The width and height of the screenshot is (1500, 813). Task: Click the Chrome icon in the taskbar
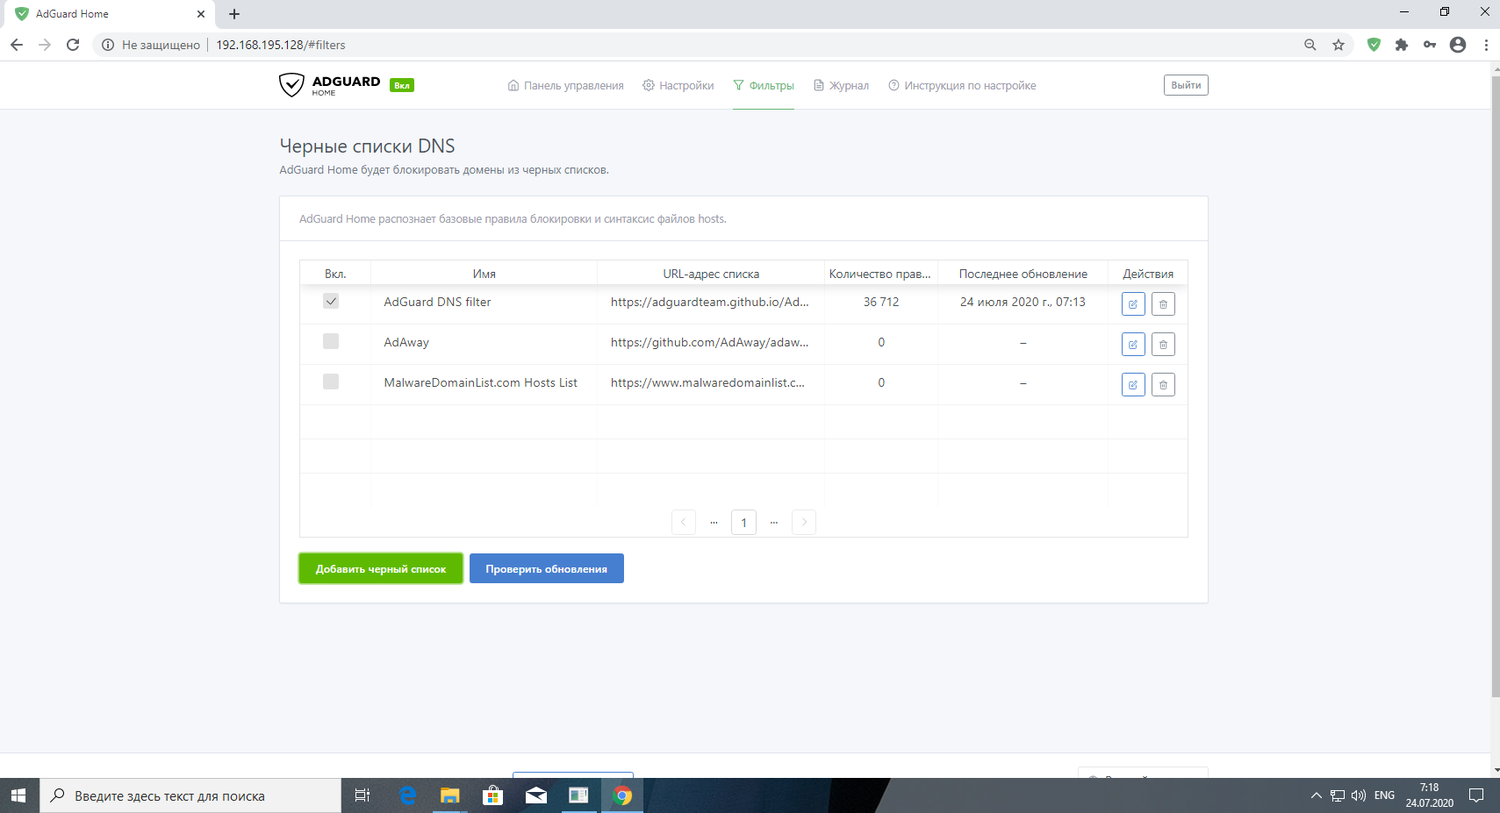tap(622, 796)
